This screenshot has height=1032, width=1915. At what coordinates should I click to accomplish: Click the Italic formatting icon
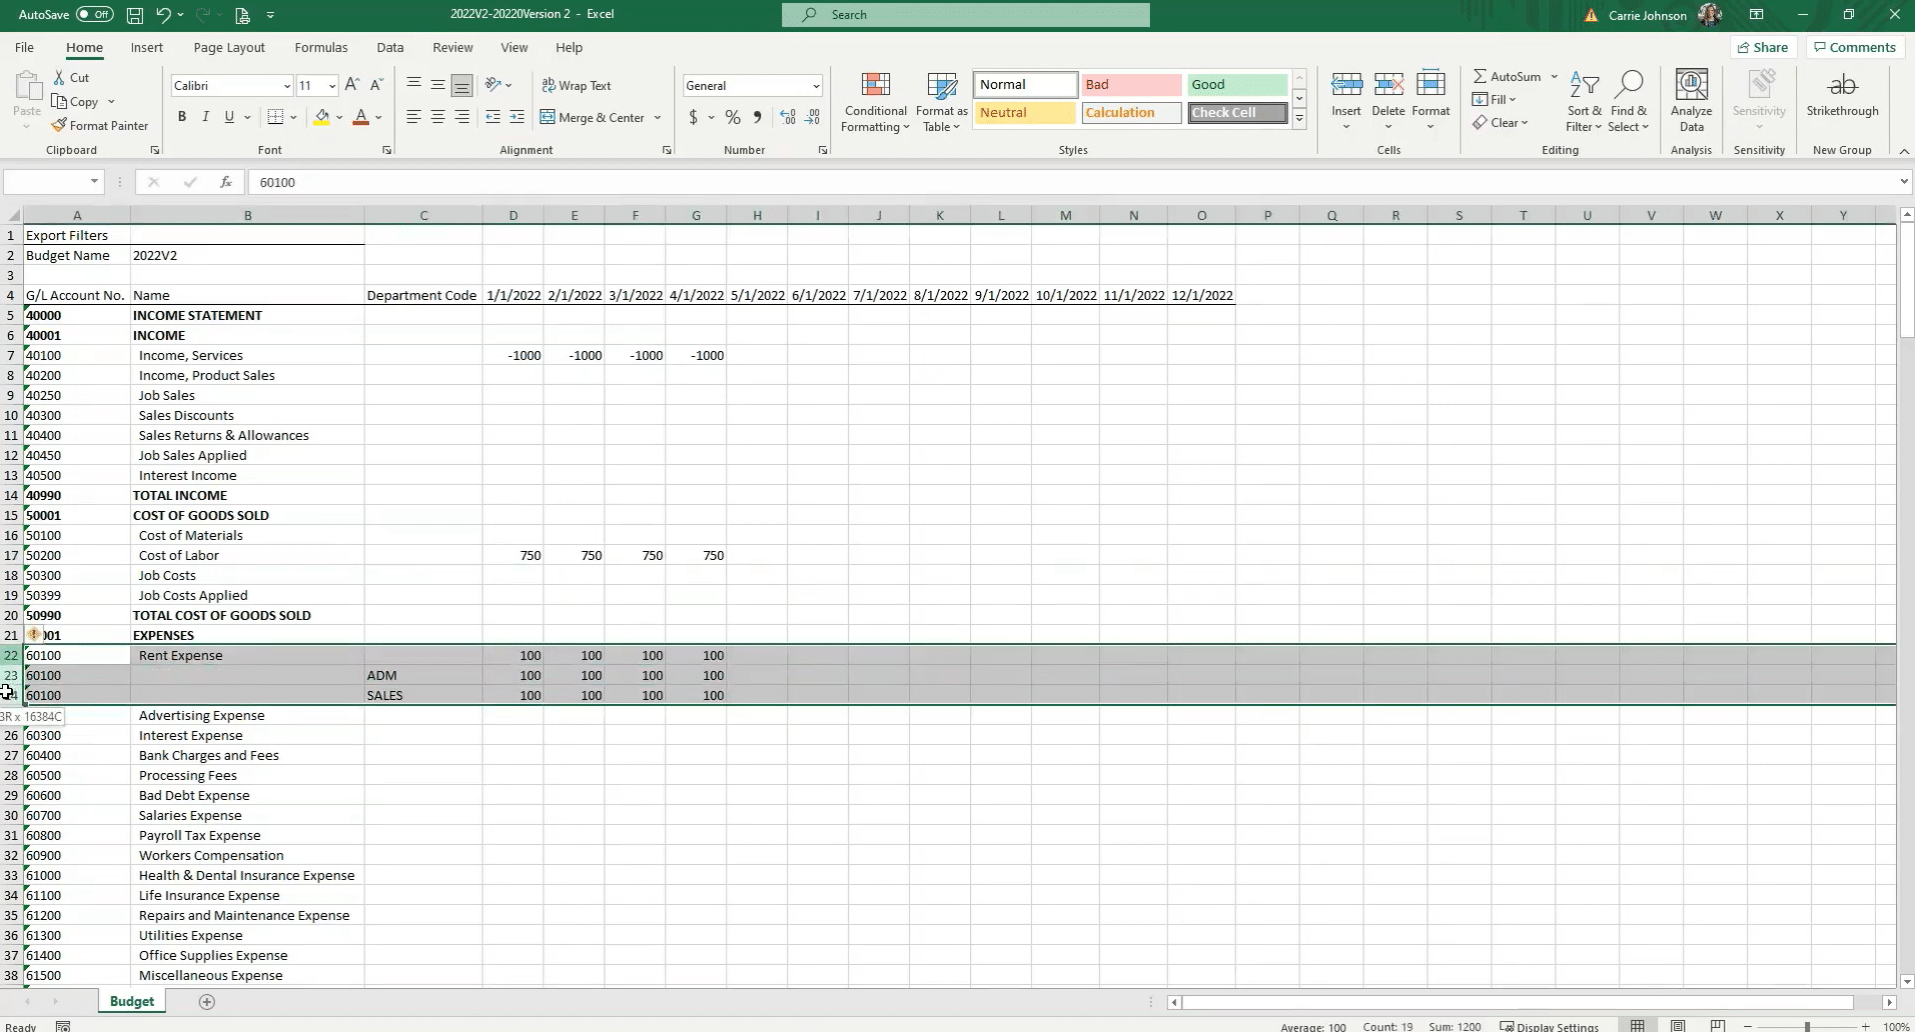tap(206, 117)
